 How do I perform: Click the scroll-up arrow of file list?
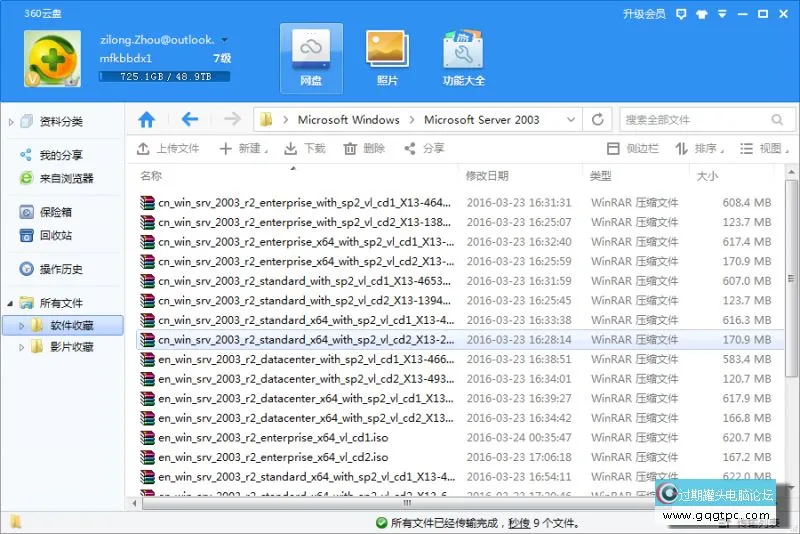coord(791,171)
